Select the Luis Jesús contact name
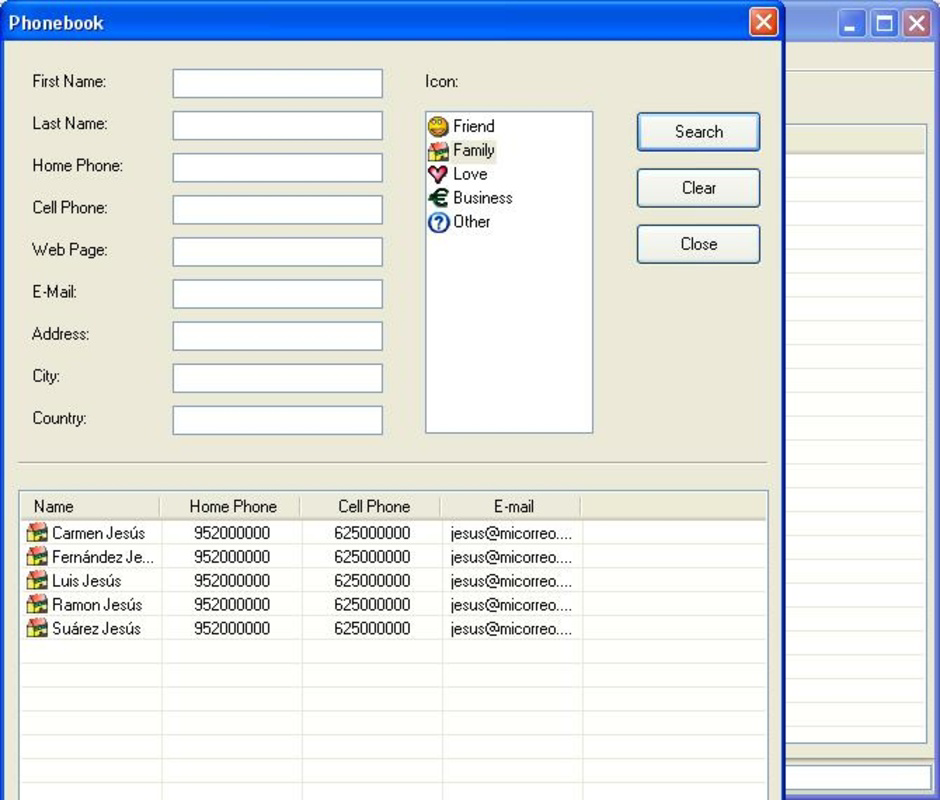 [x=86, y=581]
